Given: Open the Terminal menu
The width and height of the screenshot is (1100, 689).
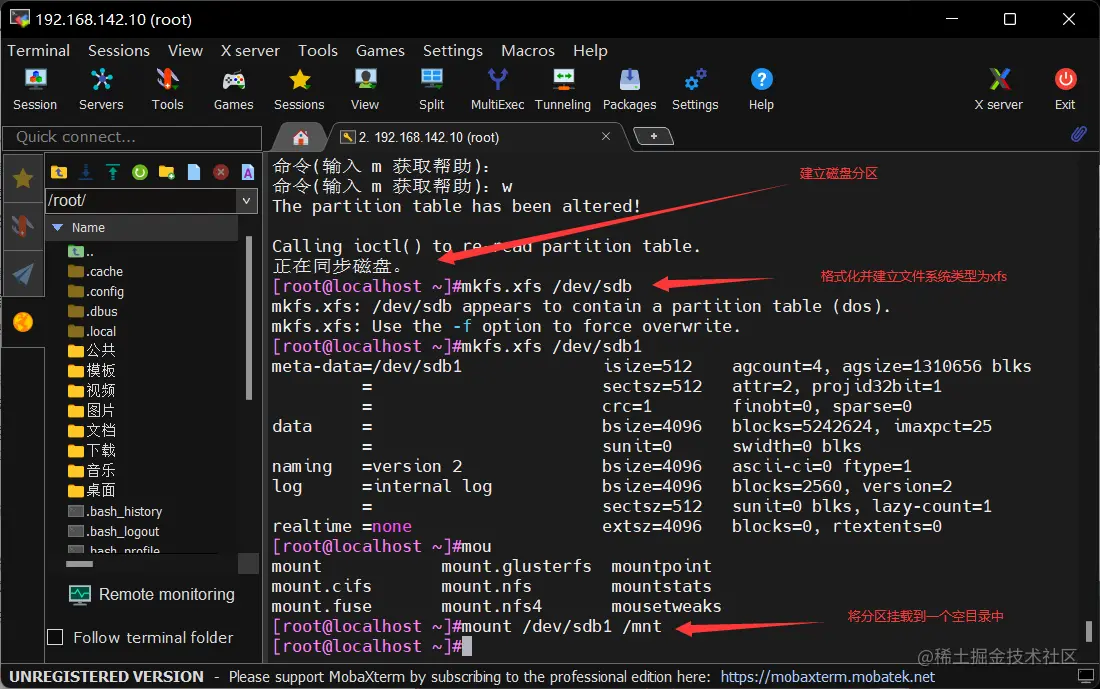Looking at the screenshot, I should pos(39,51).
